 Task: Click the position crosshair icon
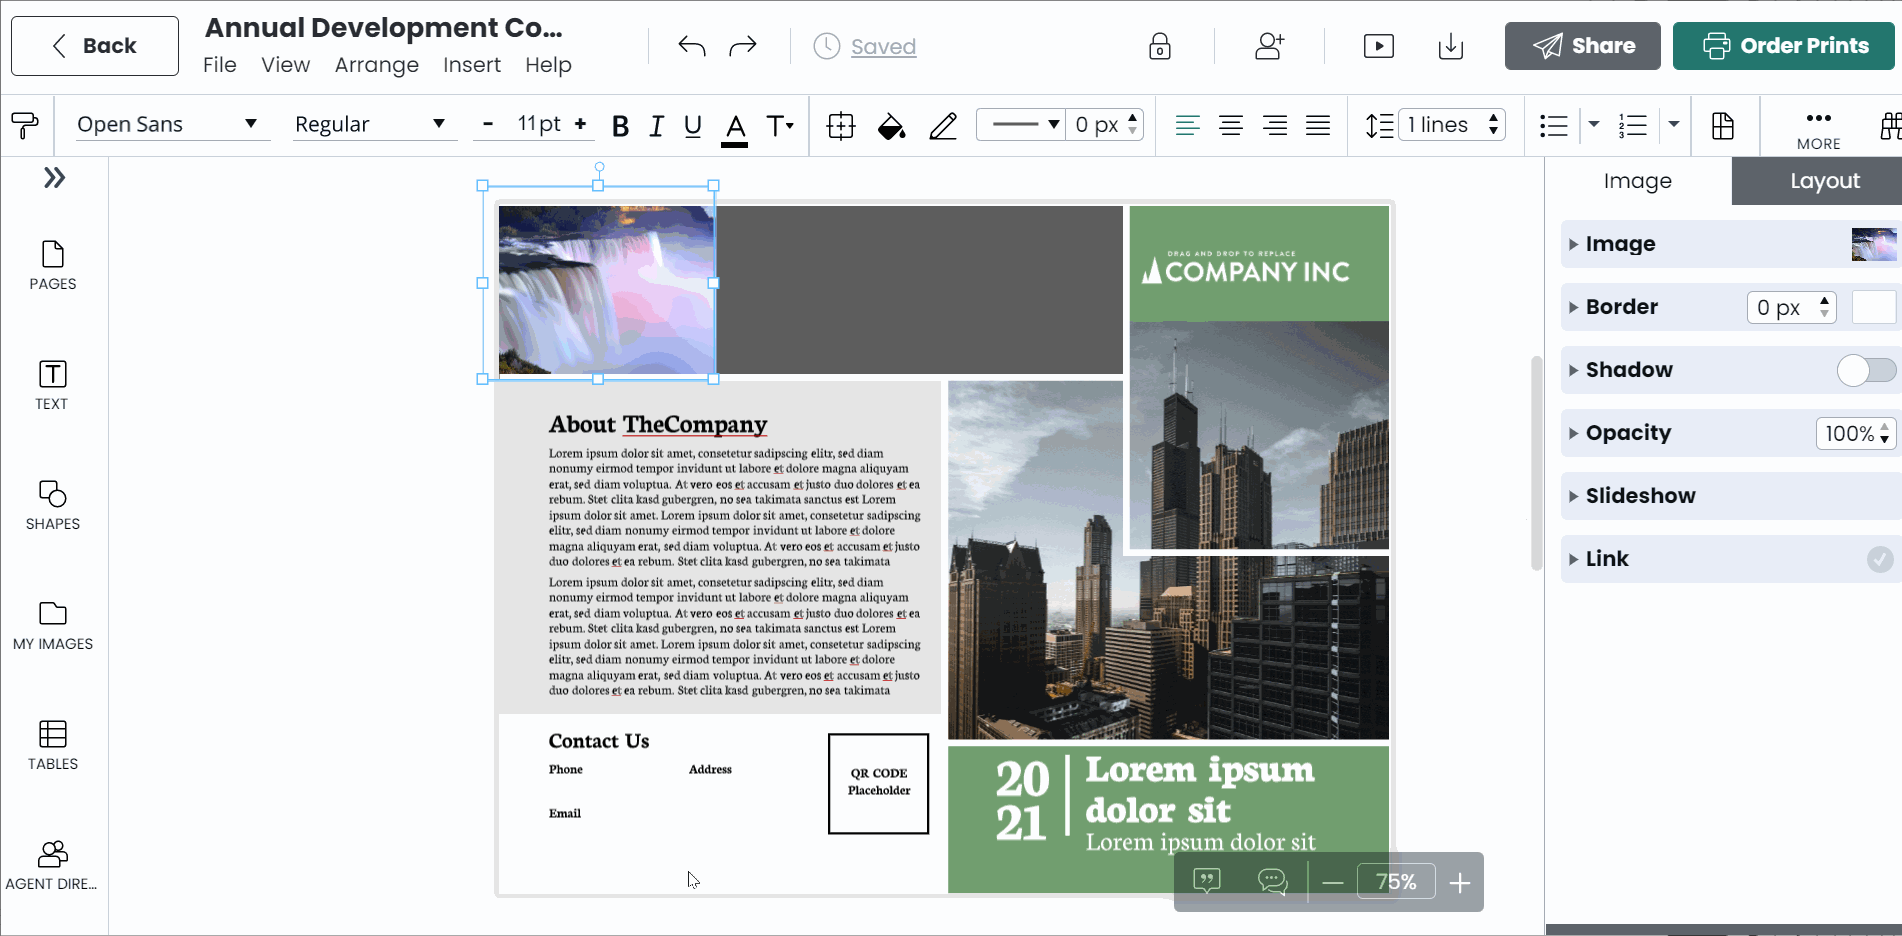[841, 126]
